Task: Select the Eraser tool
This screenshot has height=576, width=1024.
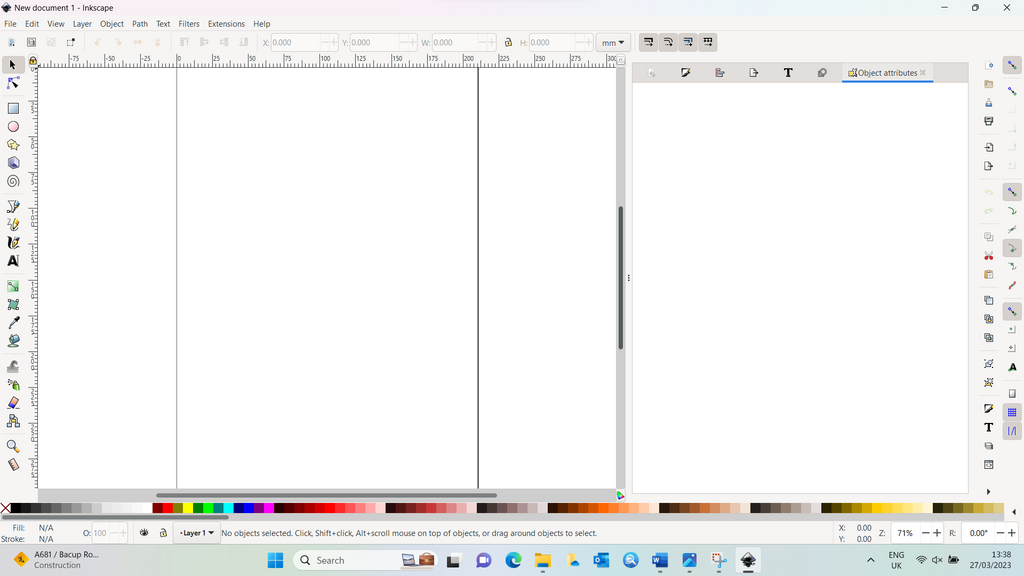Action: [x=13, y=403]
